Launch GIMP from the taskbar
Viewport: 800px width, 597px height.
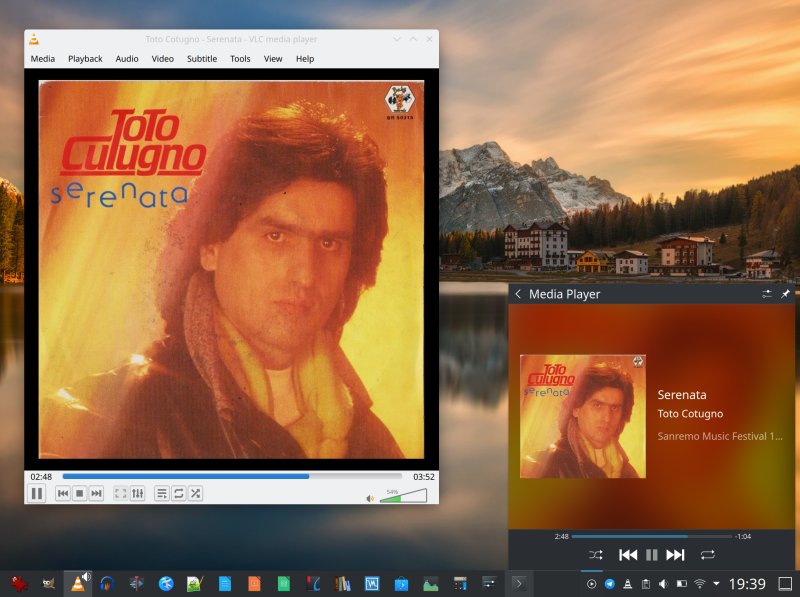coord(48,583)
